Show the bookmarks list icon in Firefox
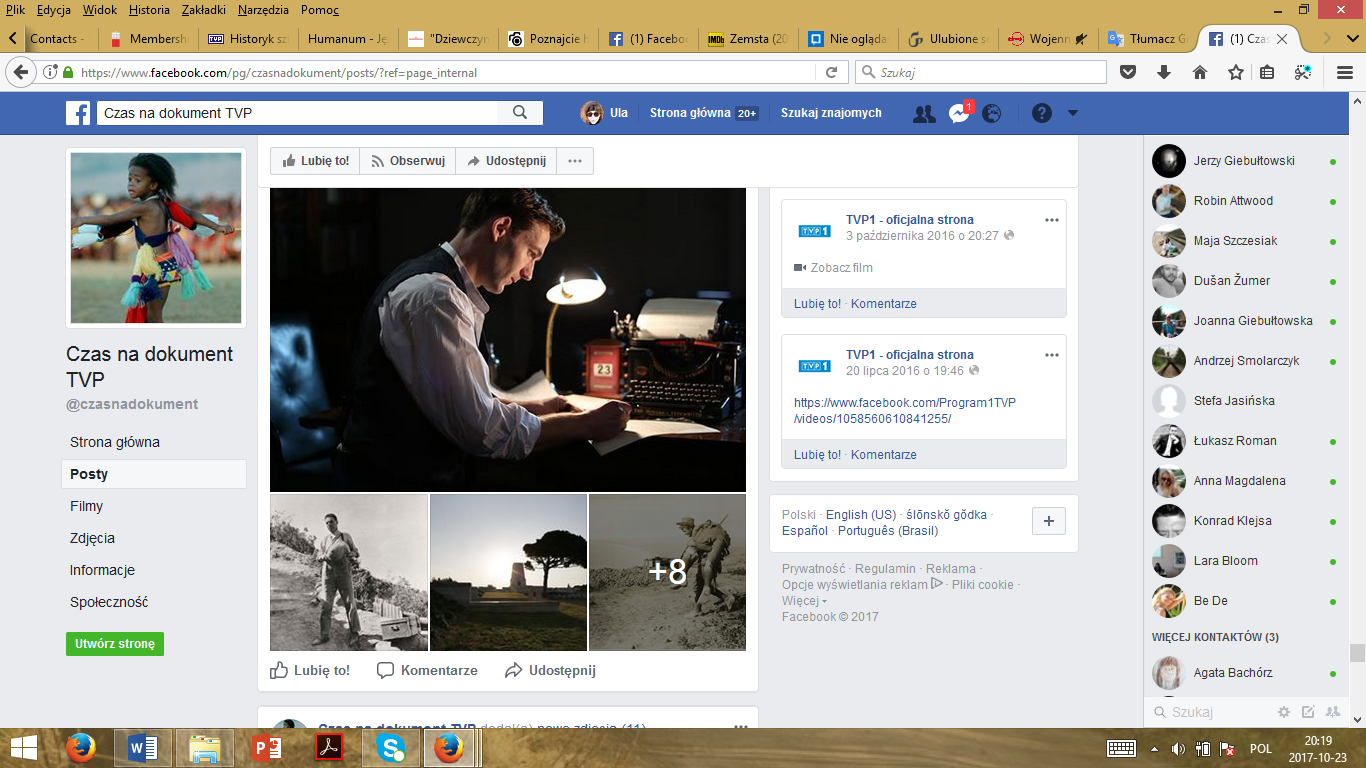 click(1266, 72)
